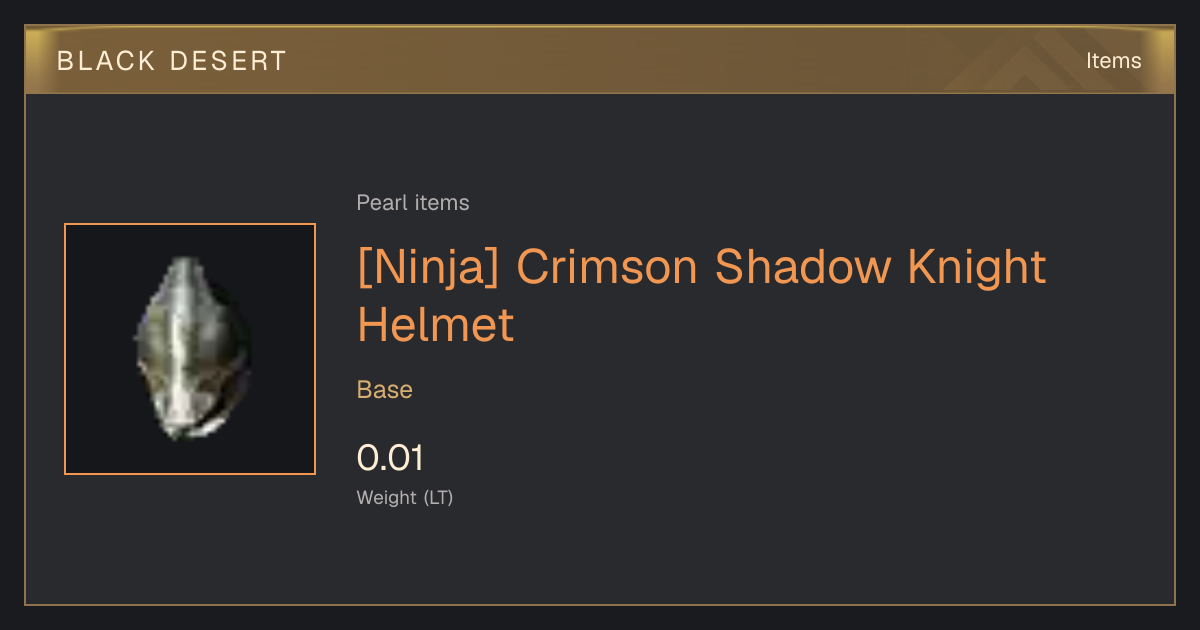Image resolution: width=1200 pixels, height=630 pixels.
Task: Click the [Ninja] class tag in the title
Action: [x=430, y=268]
